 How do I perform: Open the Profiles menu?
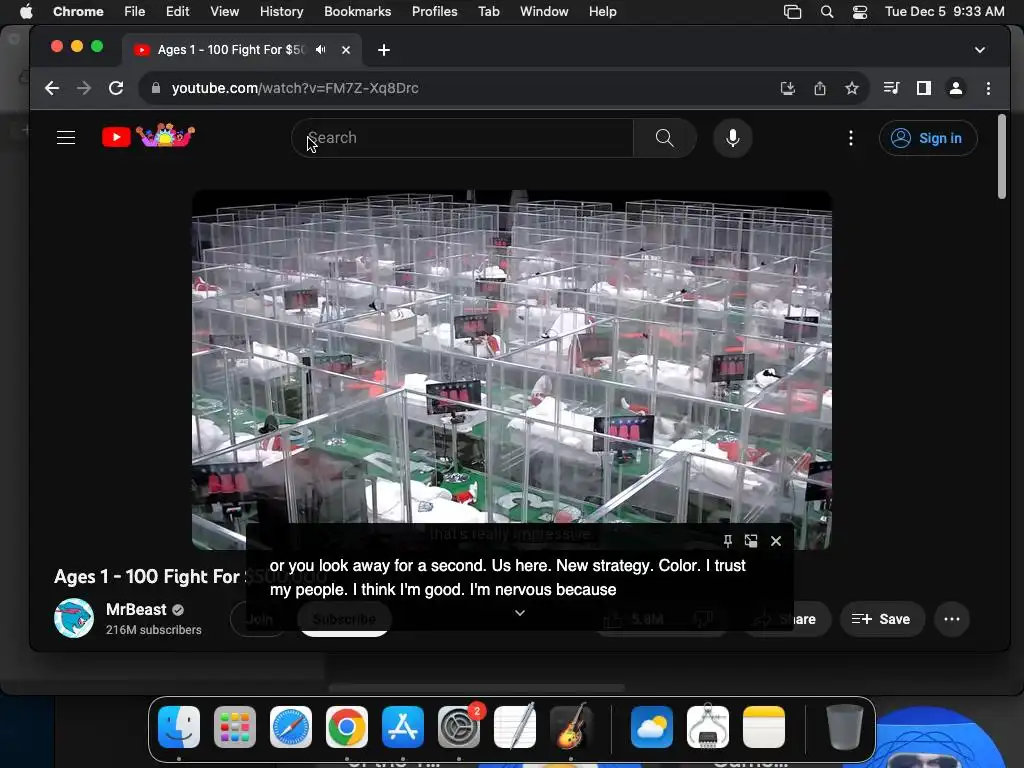tap(434, 11)
